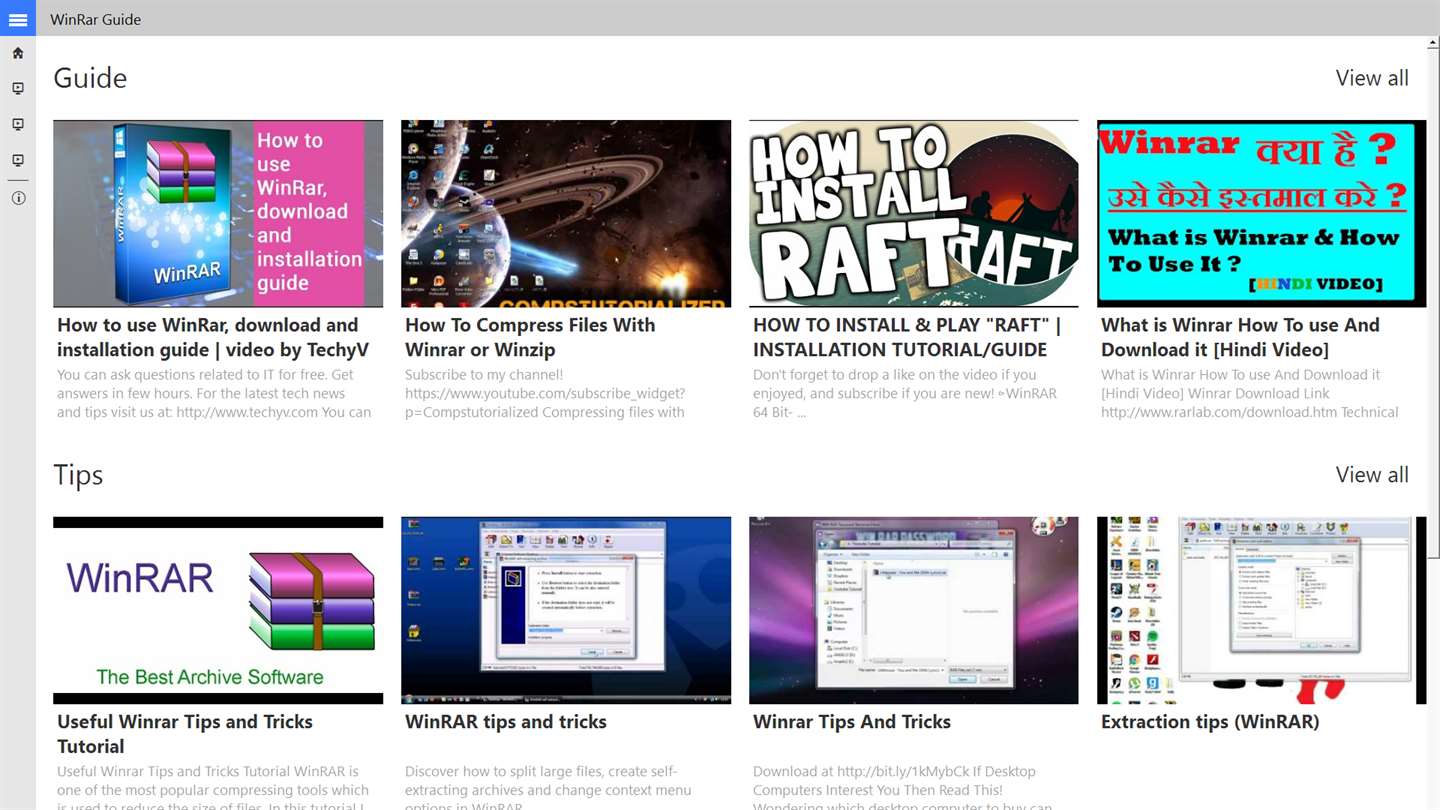Image resolution: width=1440 pixels, height=810 pixels.
Task: Click description 'Subscribe to my channel!'
Action: coord(545,393)
